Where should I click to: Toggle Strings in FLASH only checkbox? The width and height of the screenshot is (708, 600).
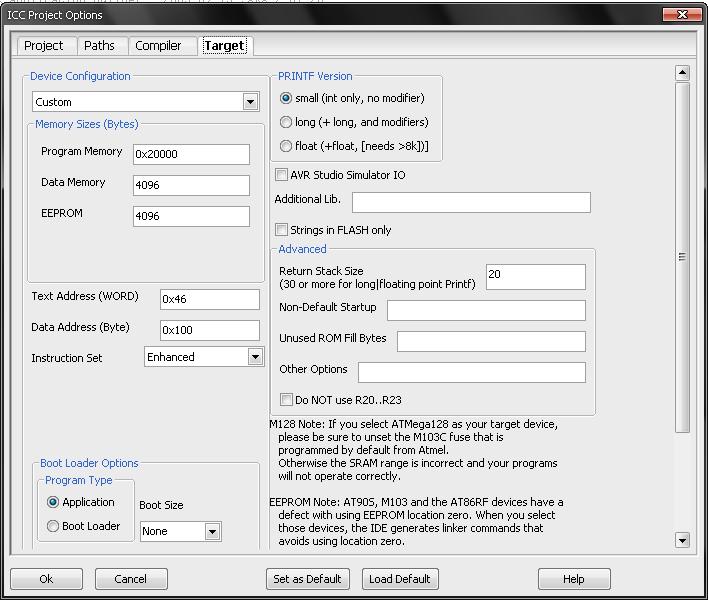tap(282, 230)
